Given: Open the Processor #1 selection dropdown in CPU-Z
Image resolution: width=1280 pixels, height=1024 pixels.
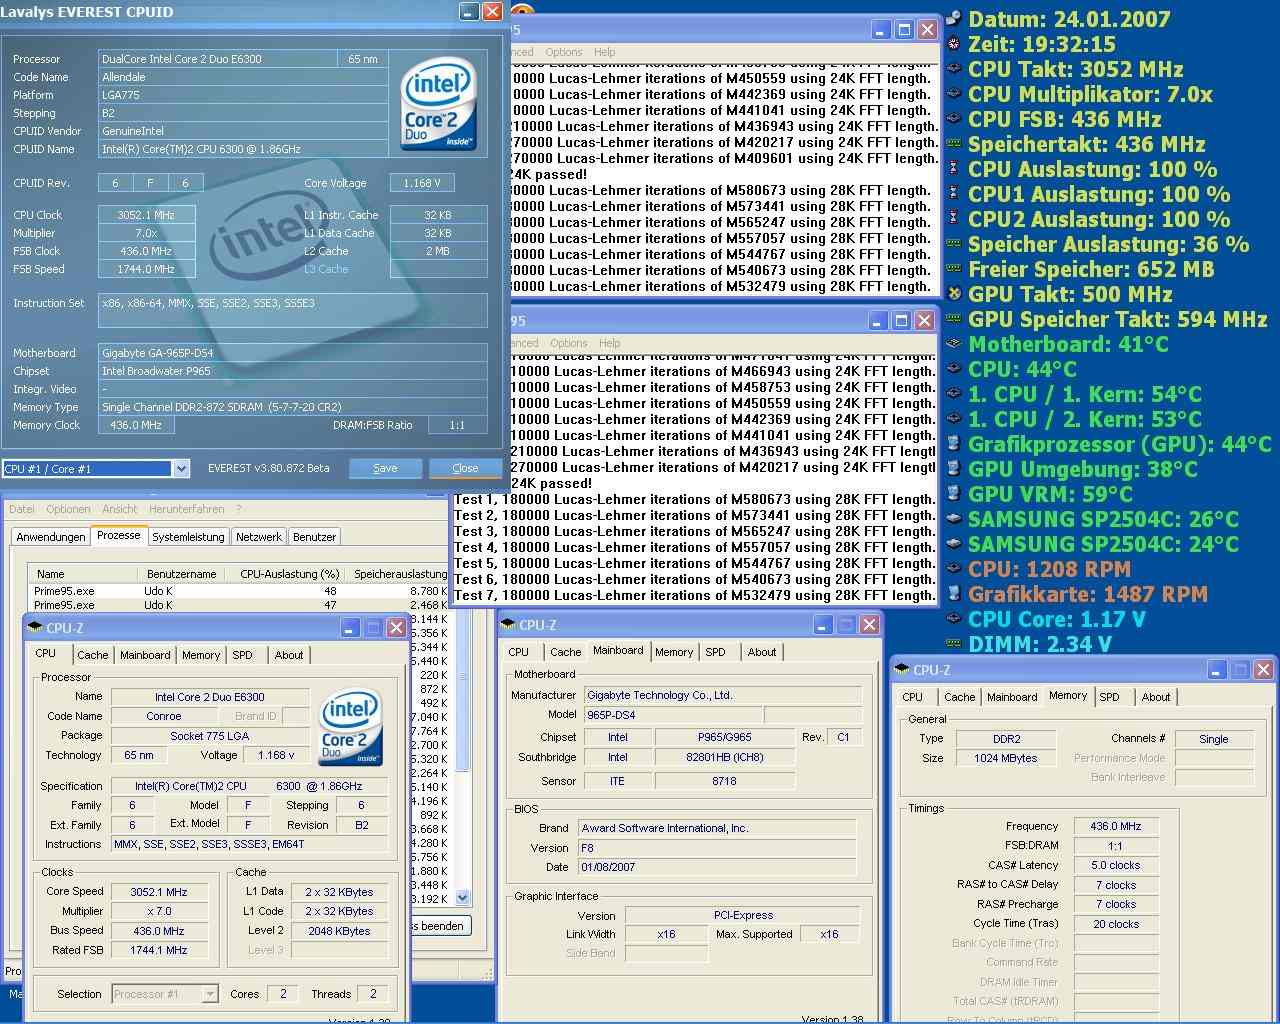Looking at the screenshot, I should (210, 994).
